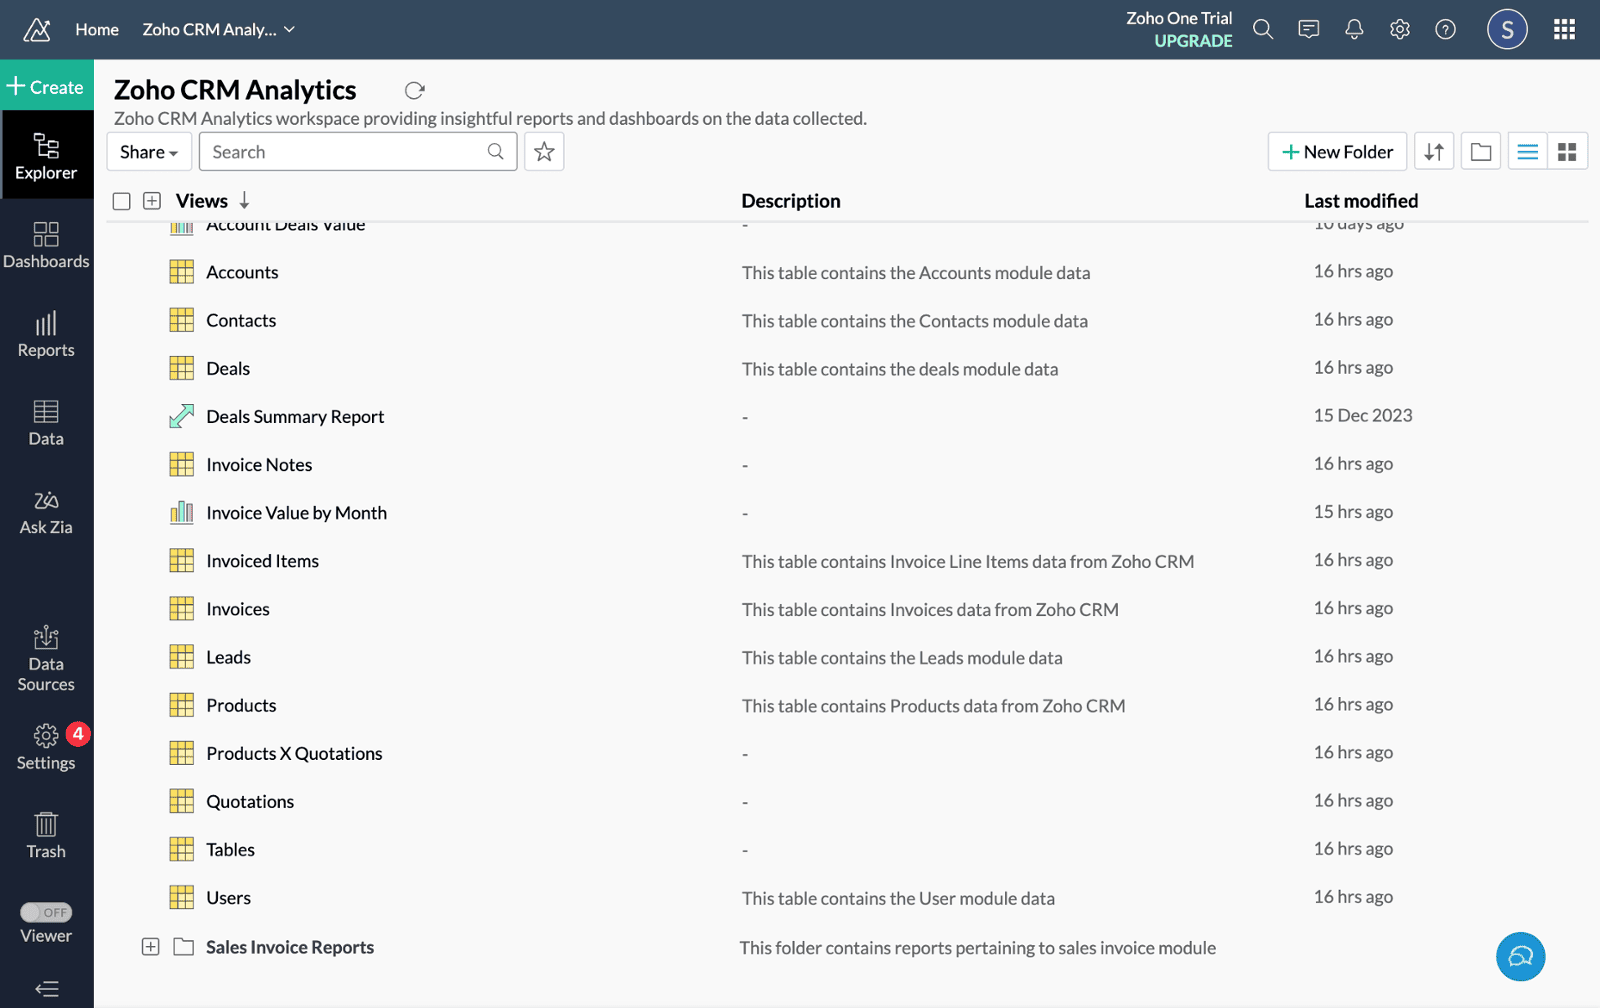Open the gear settings icon in header

1400,29
